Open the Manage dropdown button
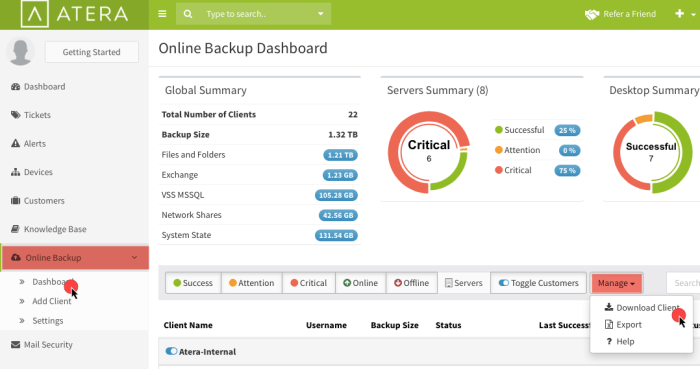The width and height of the screenshot is (700, 369). click(616, 283)
